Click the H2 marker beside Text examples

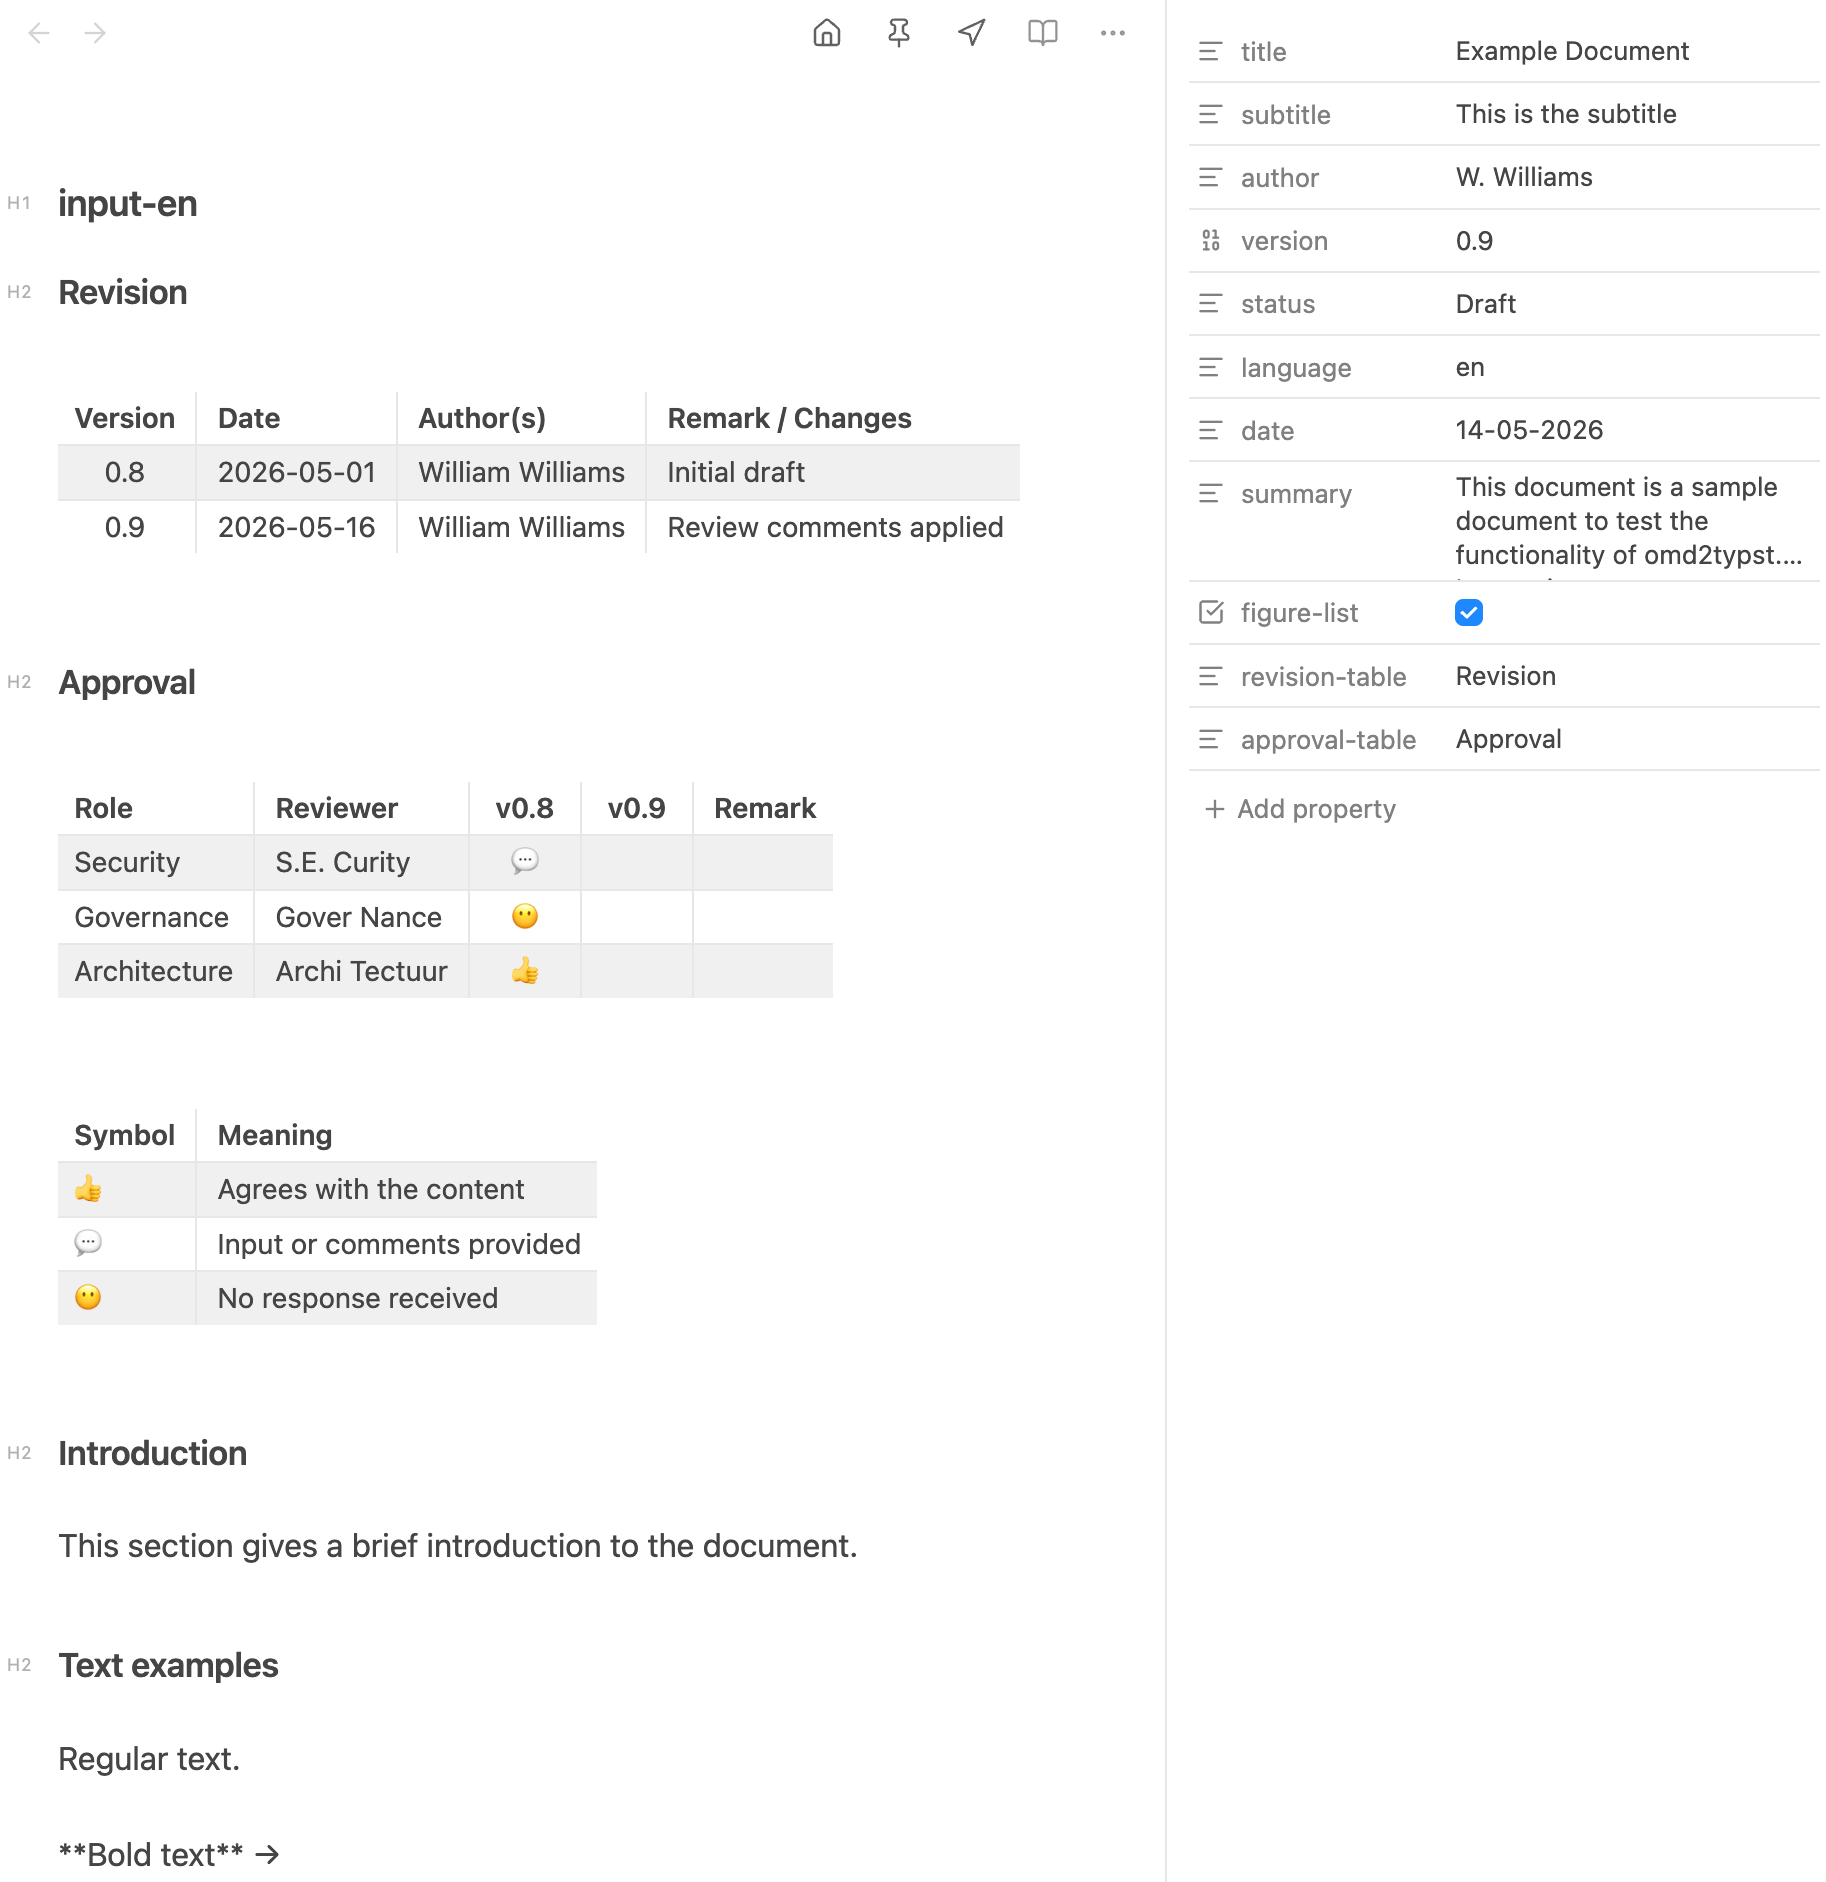[x=19, y=1665]
